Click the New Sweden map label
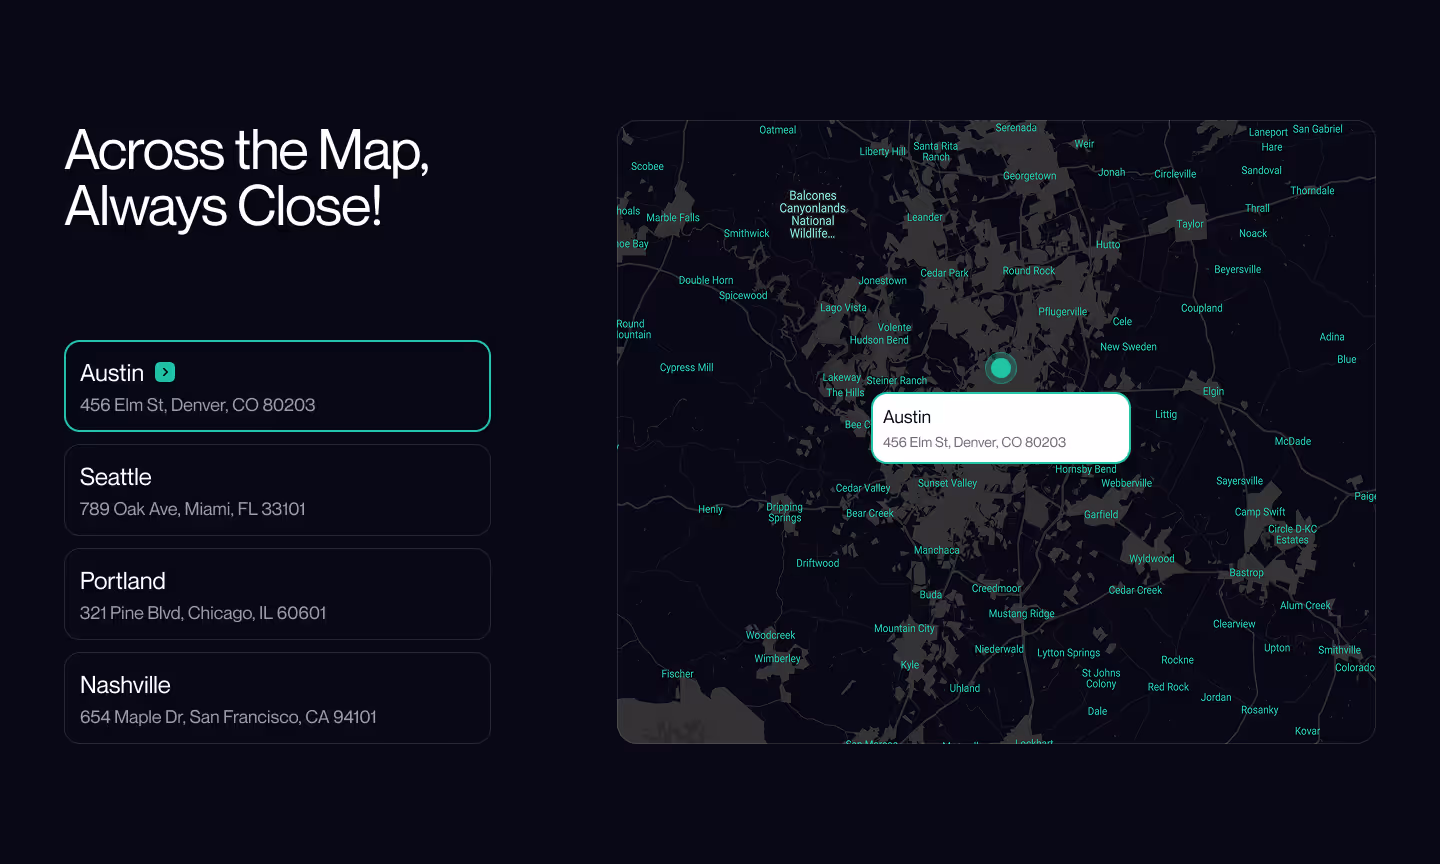Viewport: 1440px width, 864px height. (1128, 347)
